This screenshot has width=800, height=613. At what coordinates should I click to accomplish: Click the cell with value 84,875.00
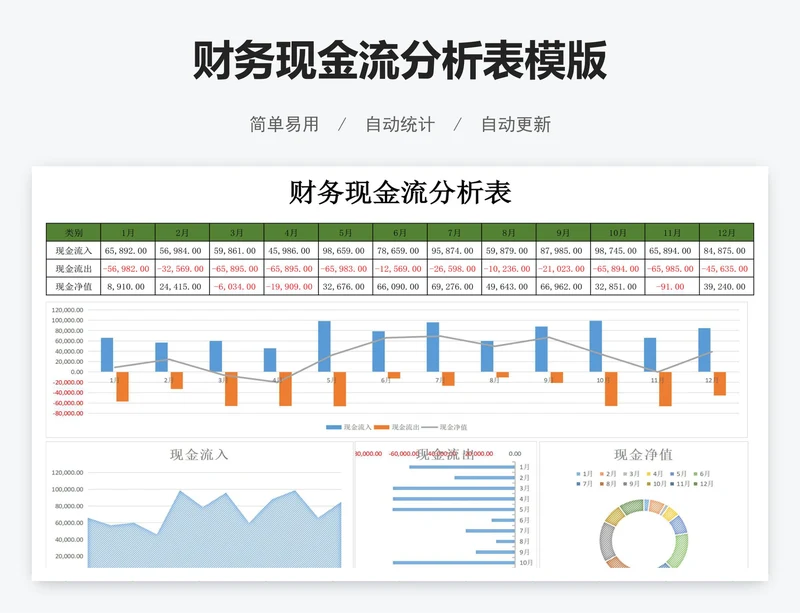pos(727,251)
